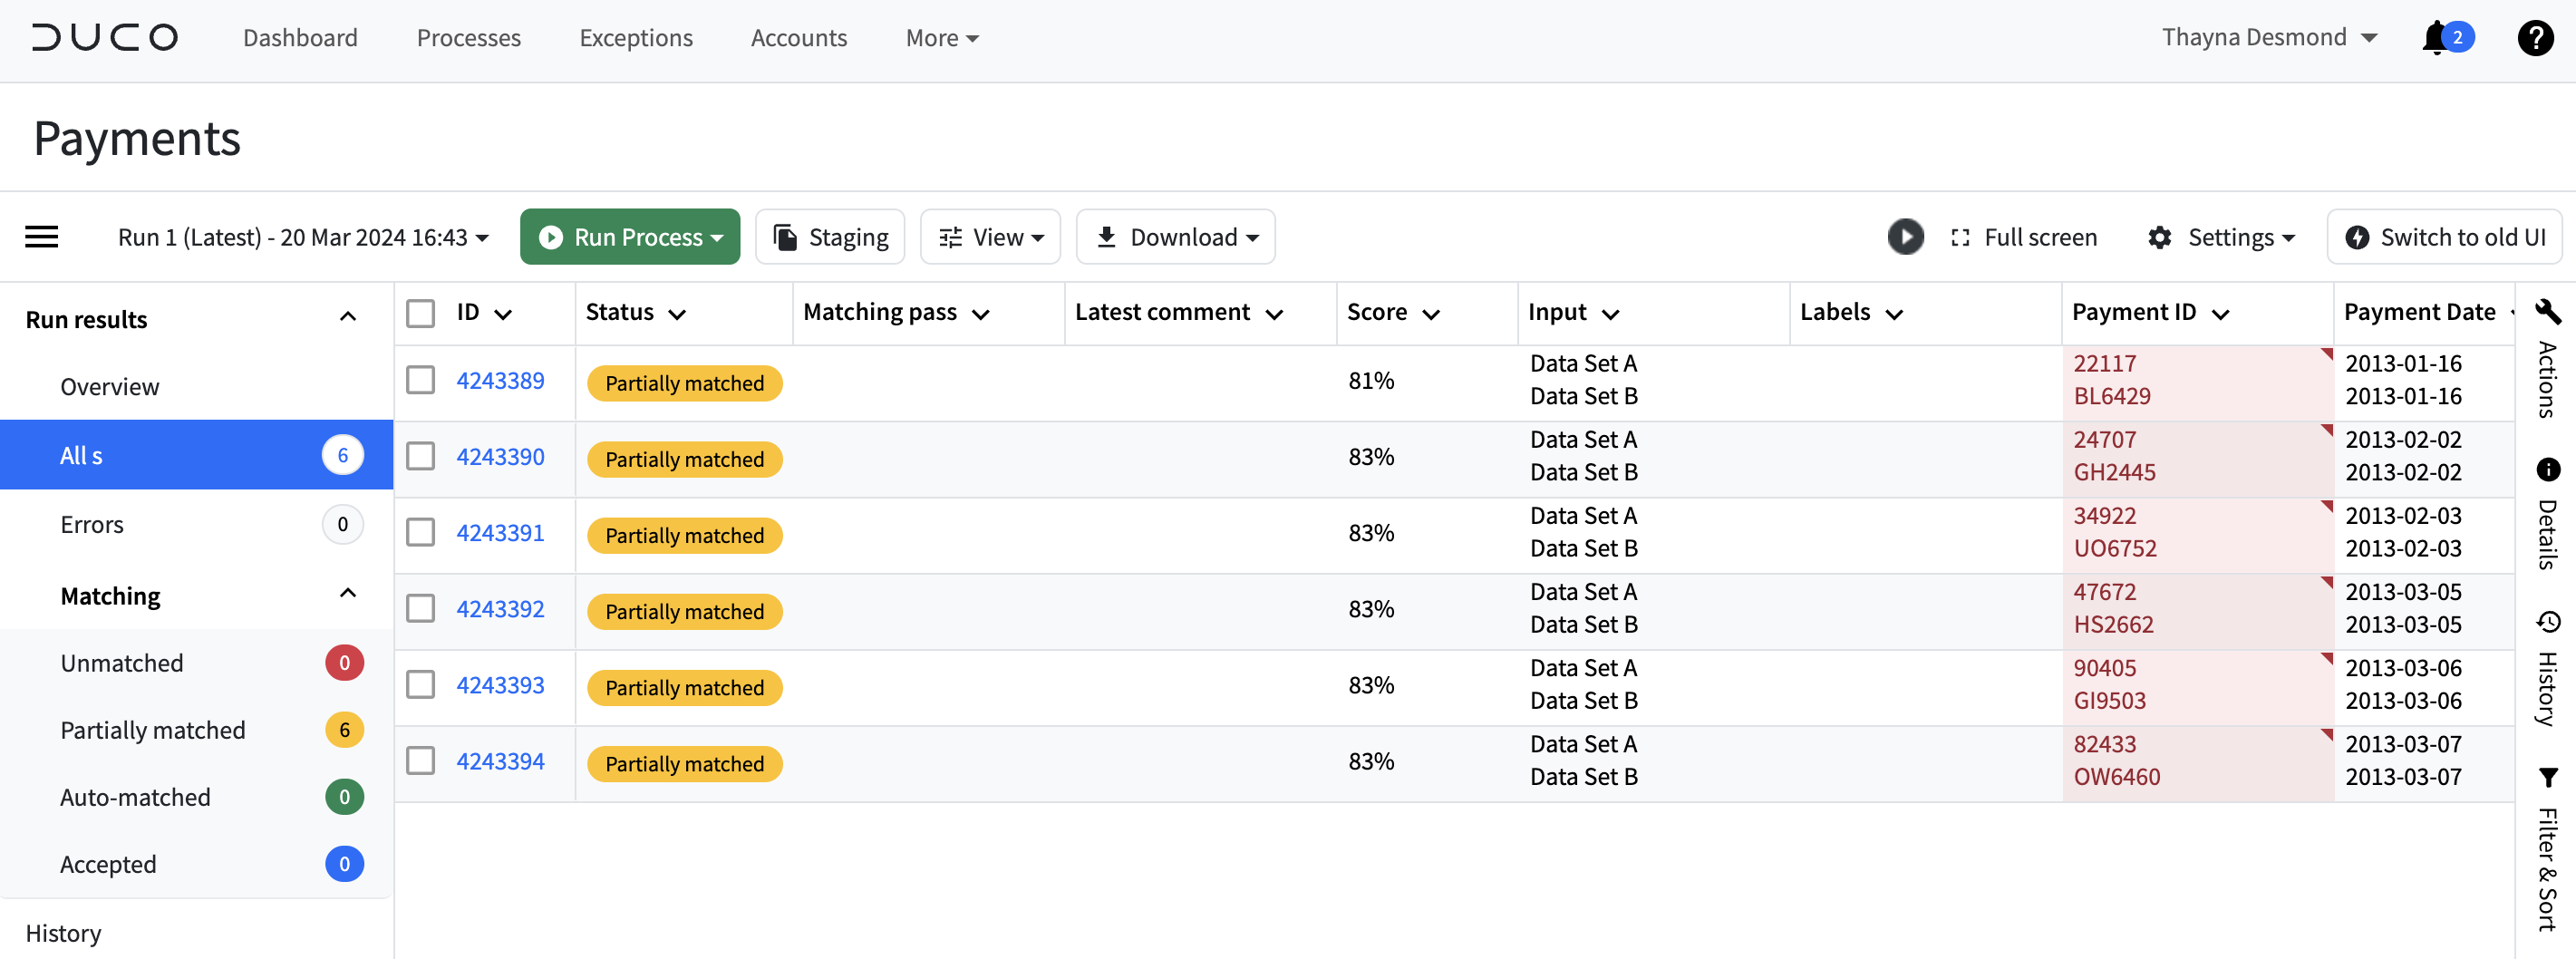This screenshot has height=959, width=2576.
Task: Open the More navigation menu
Action: [x=942, y=38]
